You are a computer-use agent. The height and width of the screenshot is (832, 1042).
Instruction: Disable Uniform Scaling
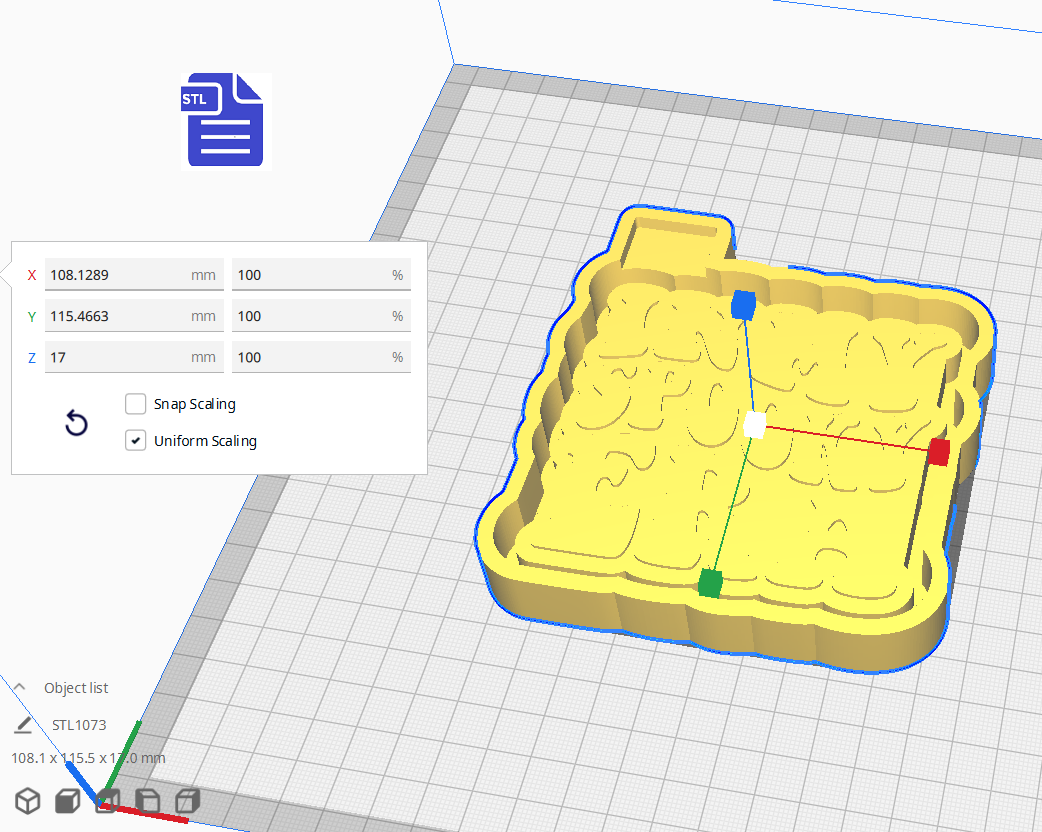tap(135, 440)
